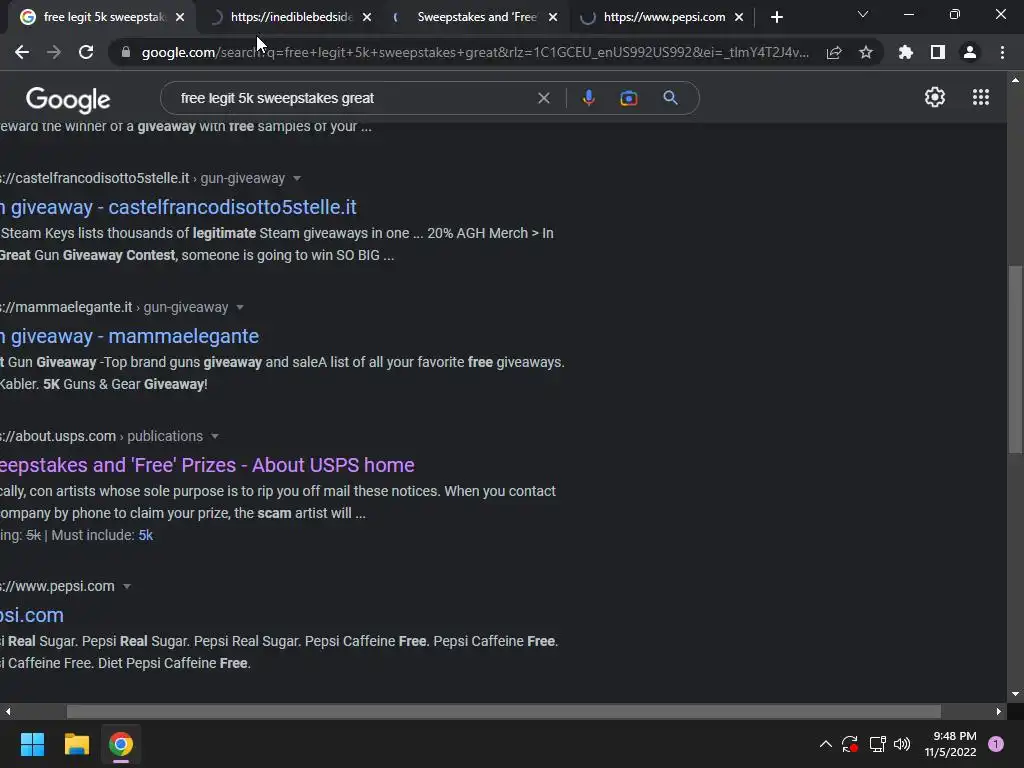Viewport: 1024px width, 768px height.
Task: Click the scroll up arrow button
Action: tap(1015, 80)
